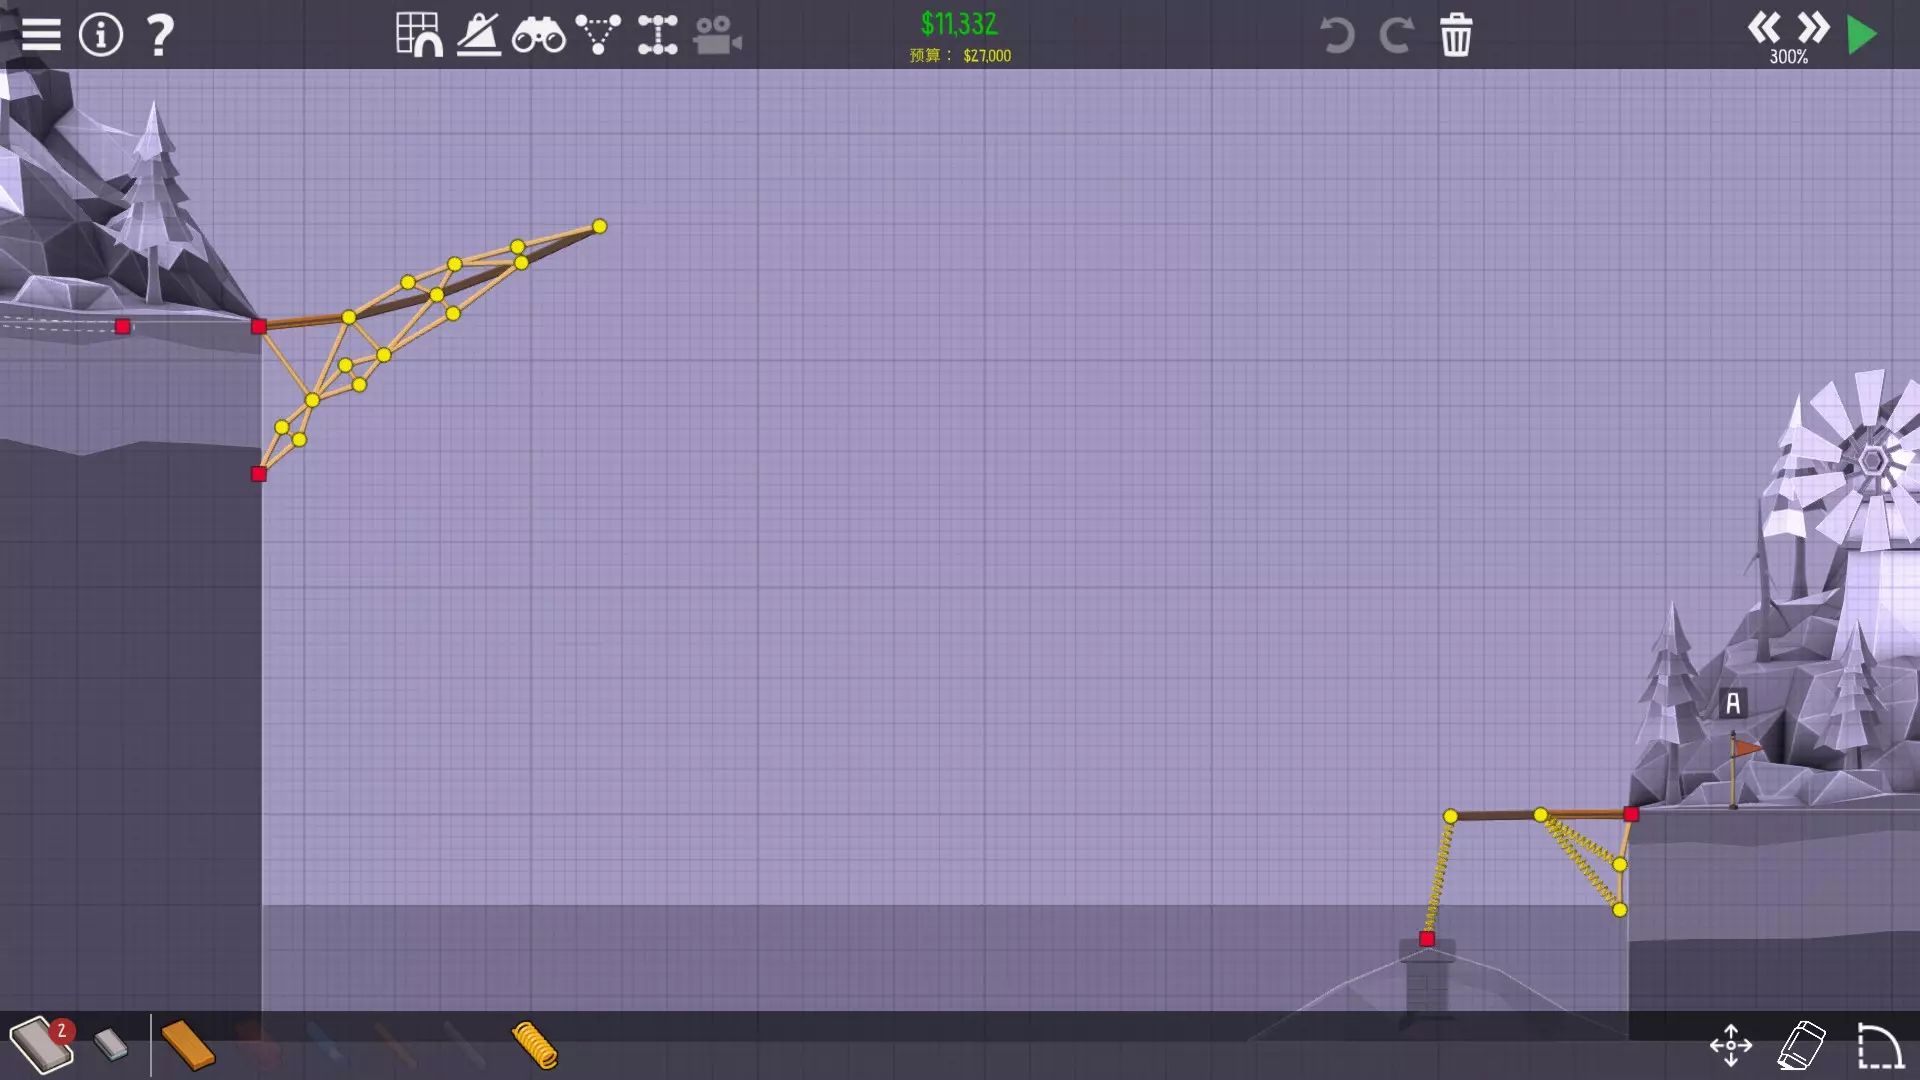
Task: Select the wood plank material
Action: (x=188, y=1045)
